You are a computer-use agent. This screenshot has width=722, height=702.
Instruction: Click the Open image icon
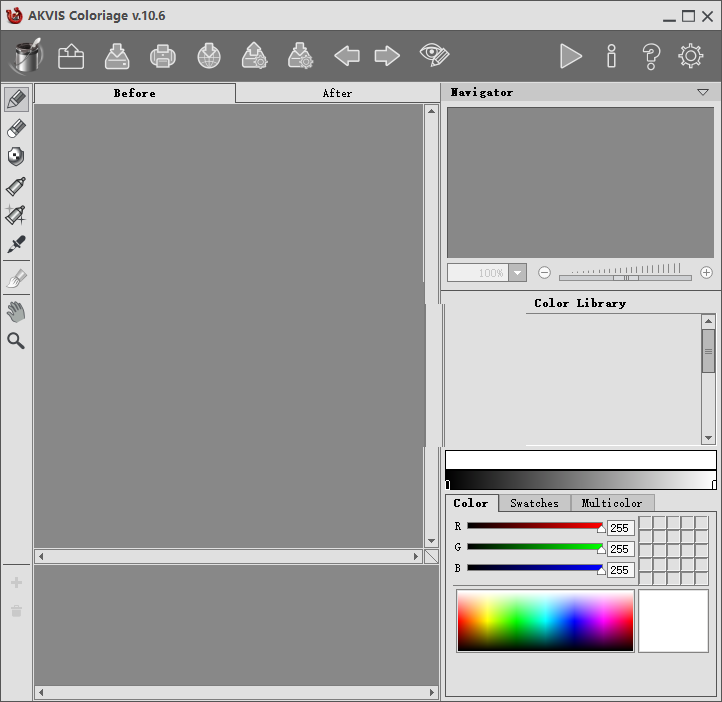click(71, 56)
